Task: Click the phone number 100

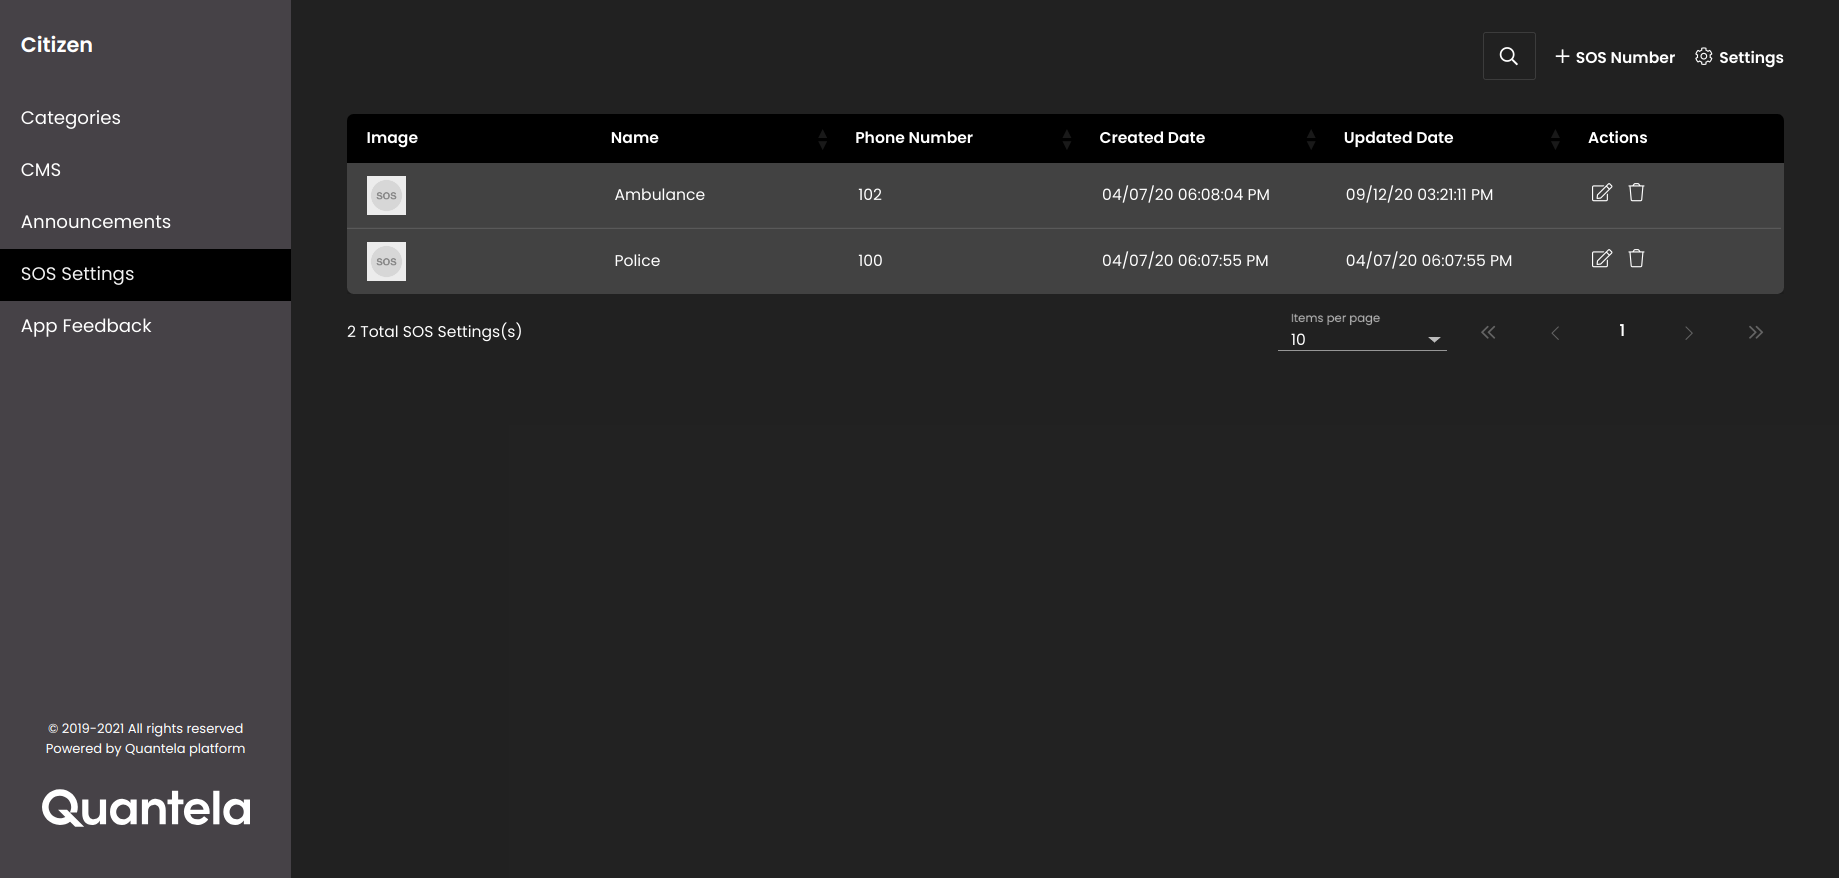Action: [x=870, y=260]
